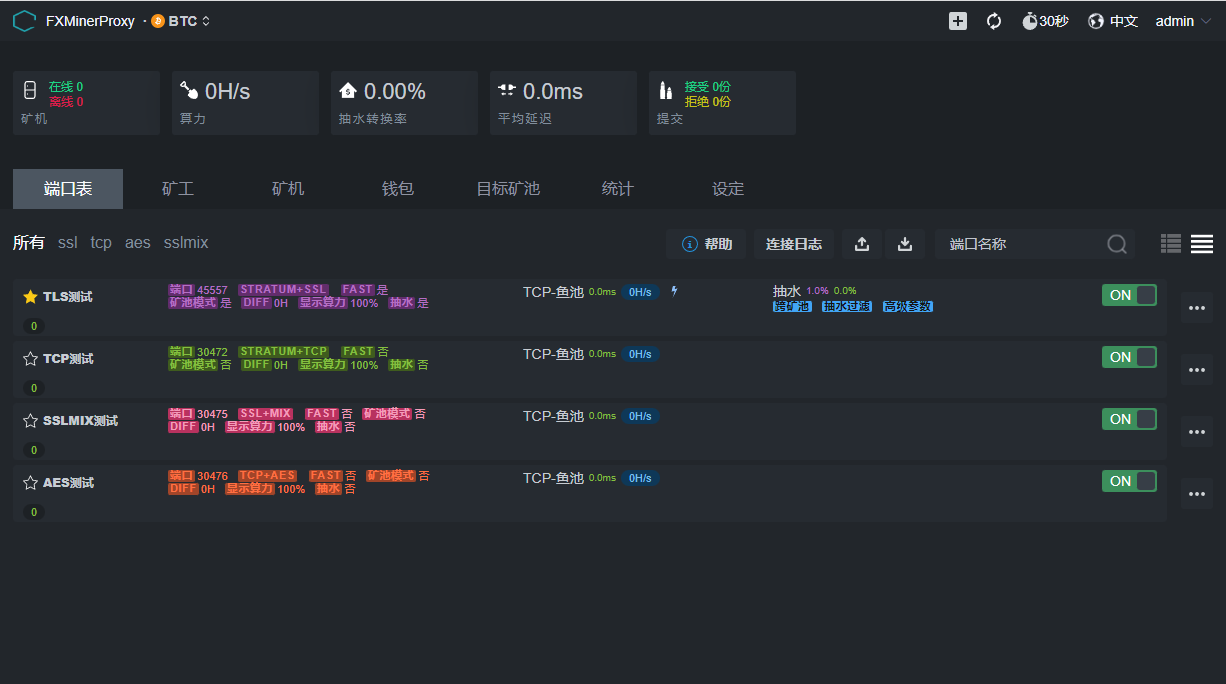Click the 平均延迟 latency icon
Viewport: 1226px width, 684px height.
click(507, 90)
